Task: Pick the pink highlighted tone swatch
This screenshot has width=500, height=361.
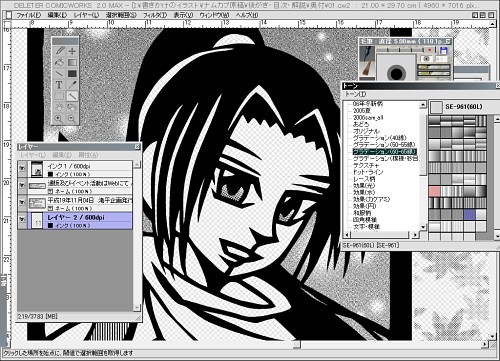Action: point(434,191)
